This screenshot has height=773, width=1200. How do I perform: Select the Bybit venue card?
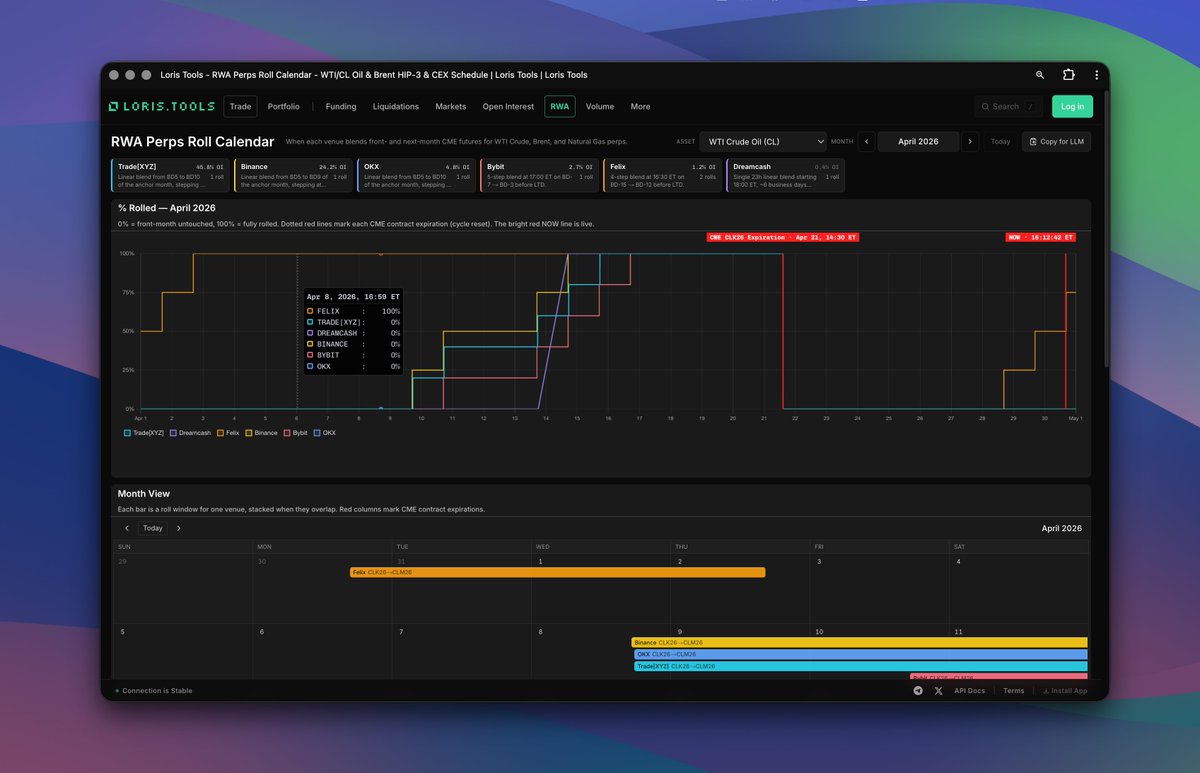(x=540, y=175)
